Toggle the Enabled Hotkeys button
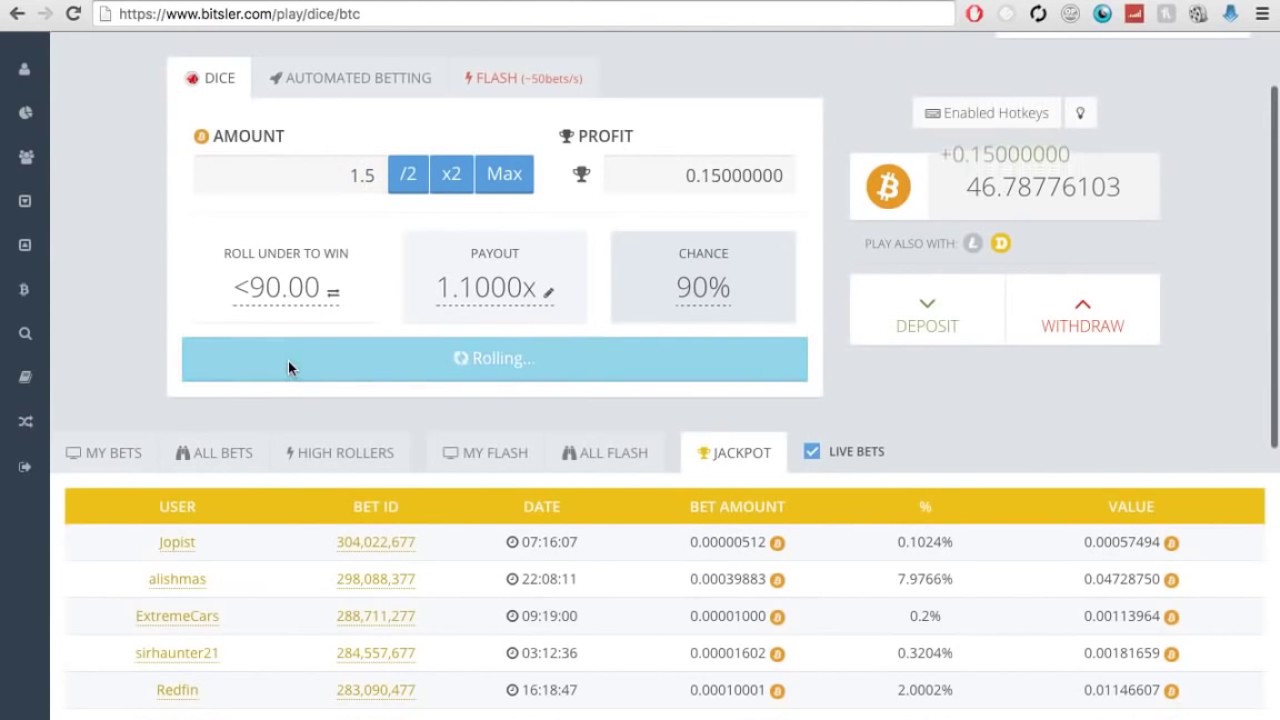Screen dimensions: 1280x720 987,113
